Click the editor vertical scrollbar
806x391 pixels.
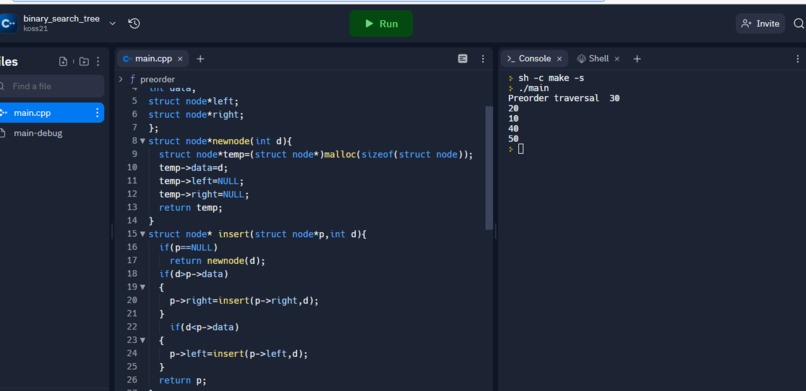[x=489, y=168]
